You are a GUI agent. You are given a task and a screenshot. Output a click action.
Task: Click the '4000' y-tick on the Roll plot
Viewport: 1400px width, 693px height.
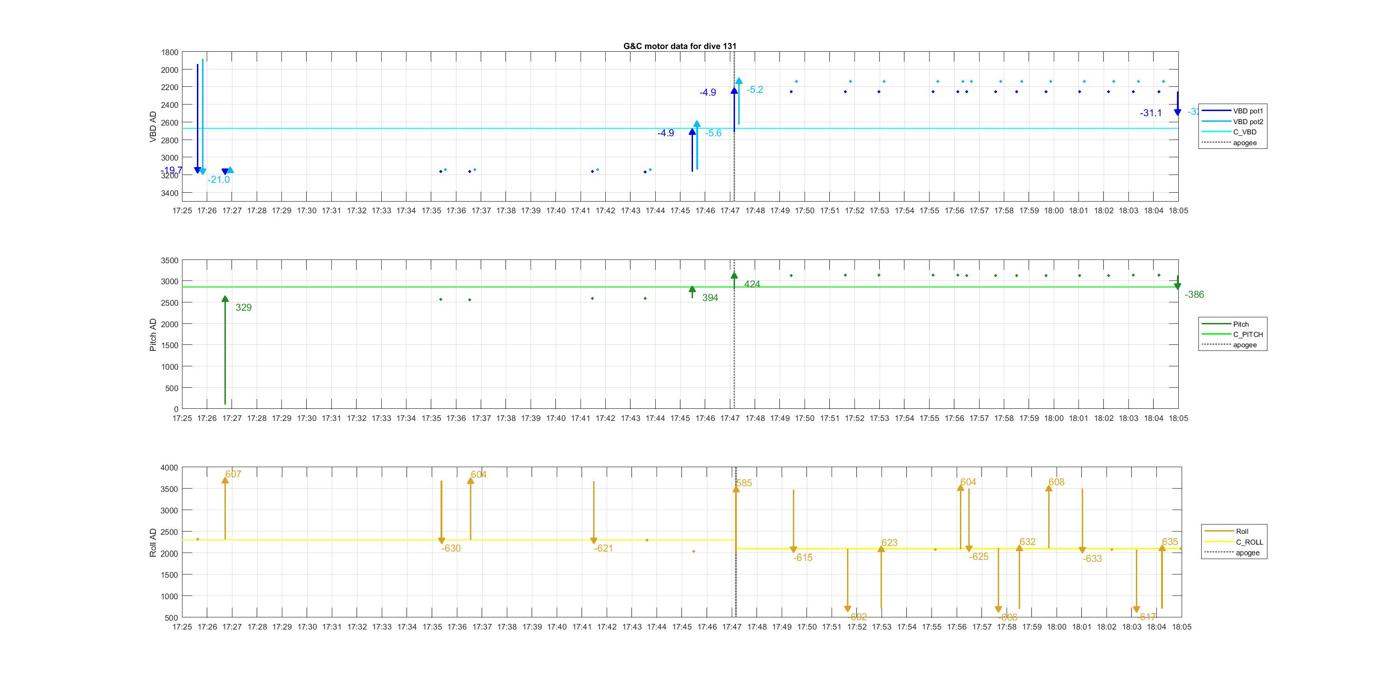coord(169,468)
